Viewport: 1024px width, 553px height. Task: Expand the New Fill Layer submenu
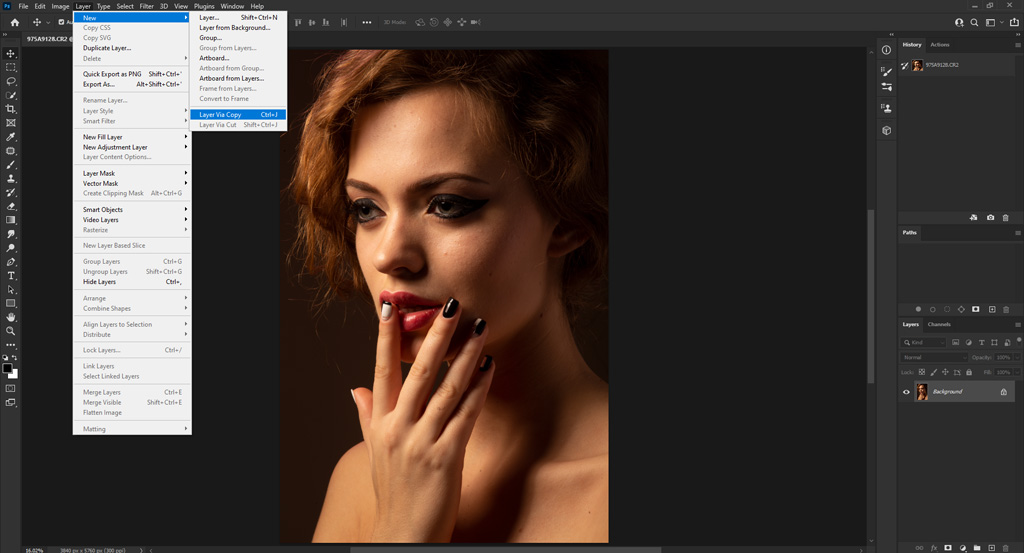click(x=132, y=137)
